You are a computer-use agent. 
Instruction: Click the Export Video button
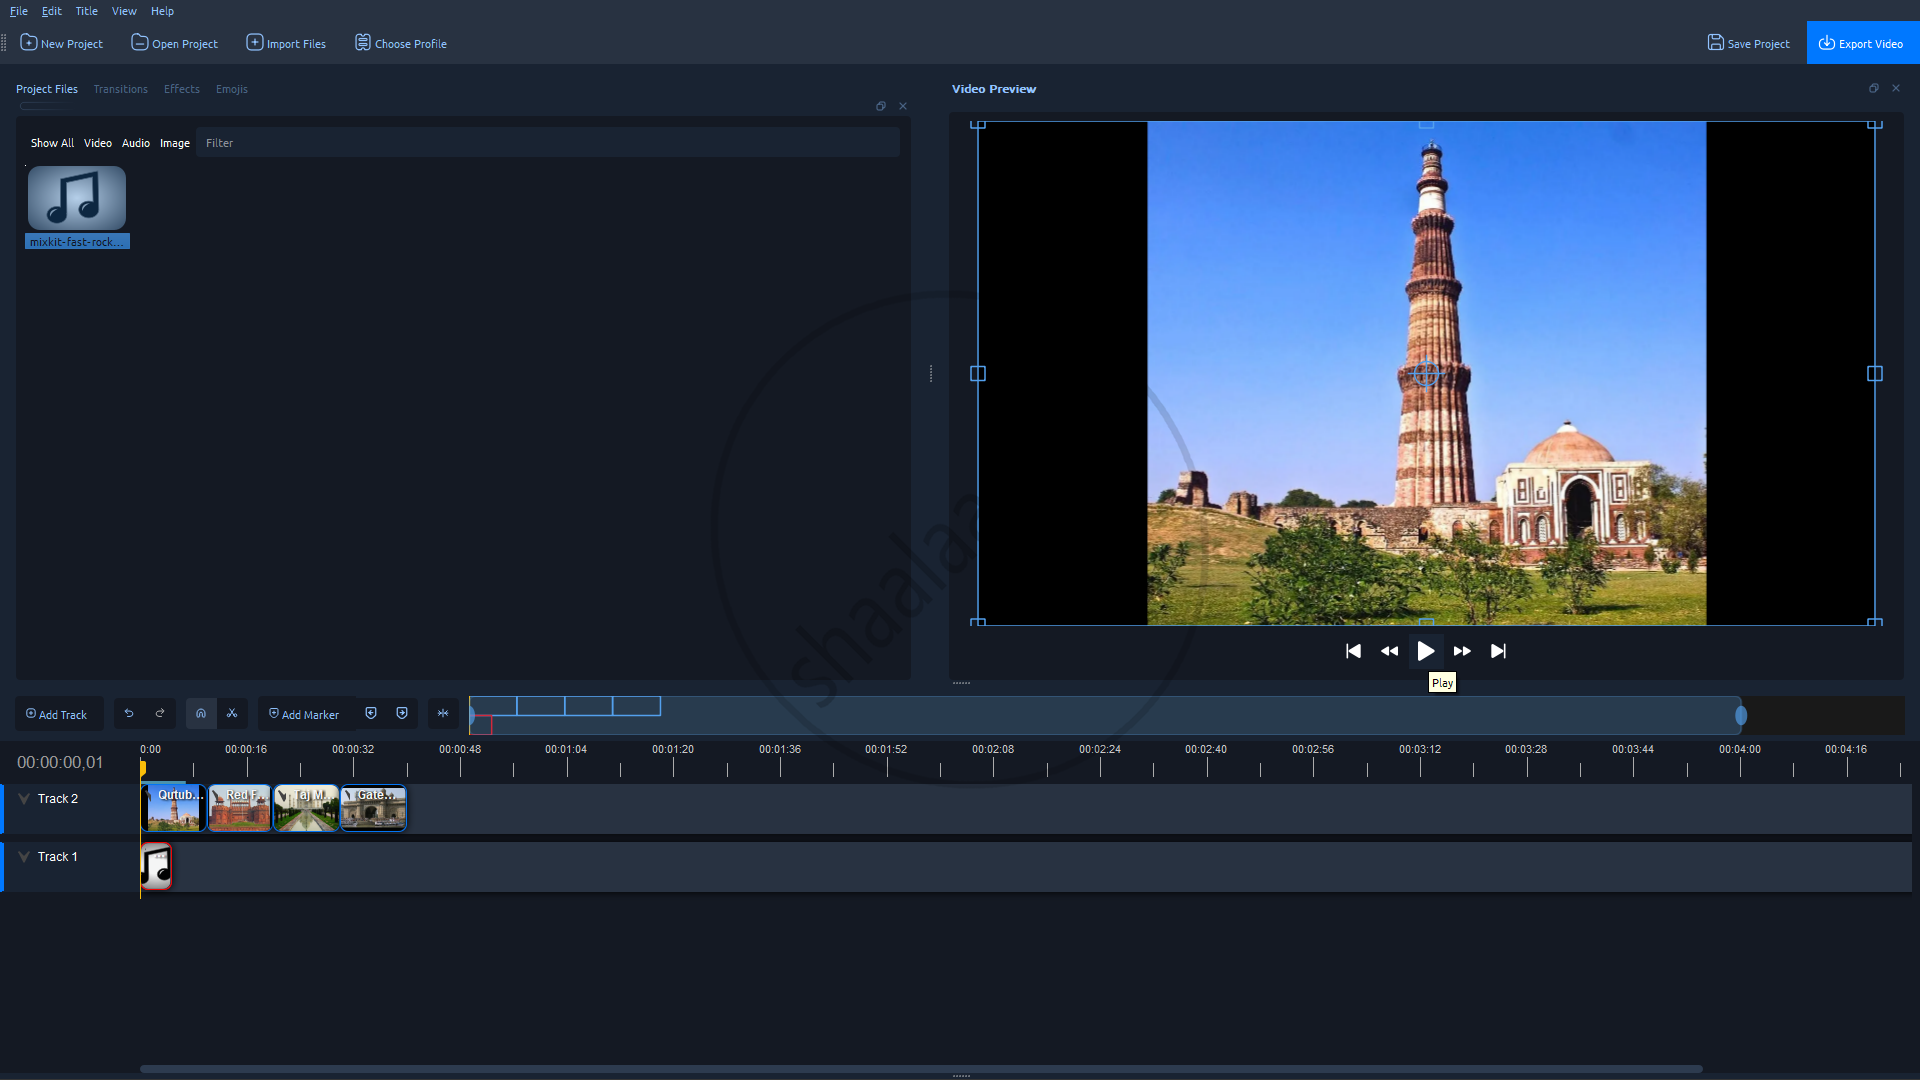coord(1862,43)
